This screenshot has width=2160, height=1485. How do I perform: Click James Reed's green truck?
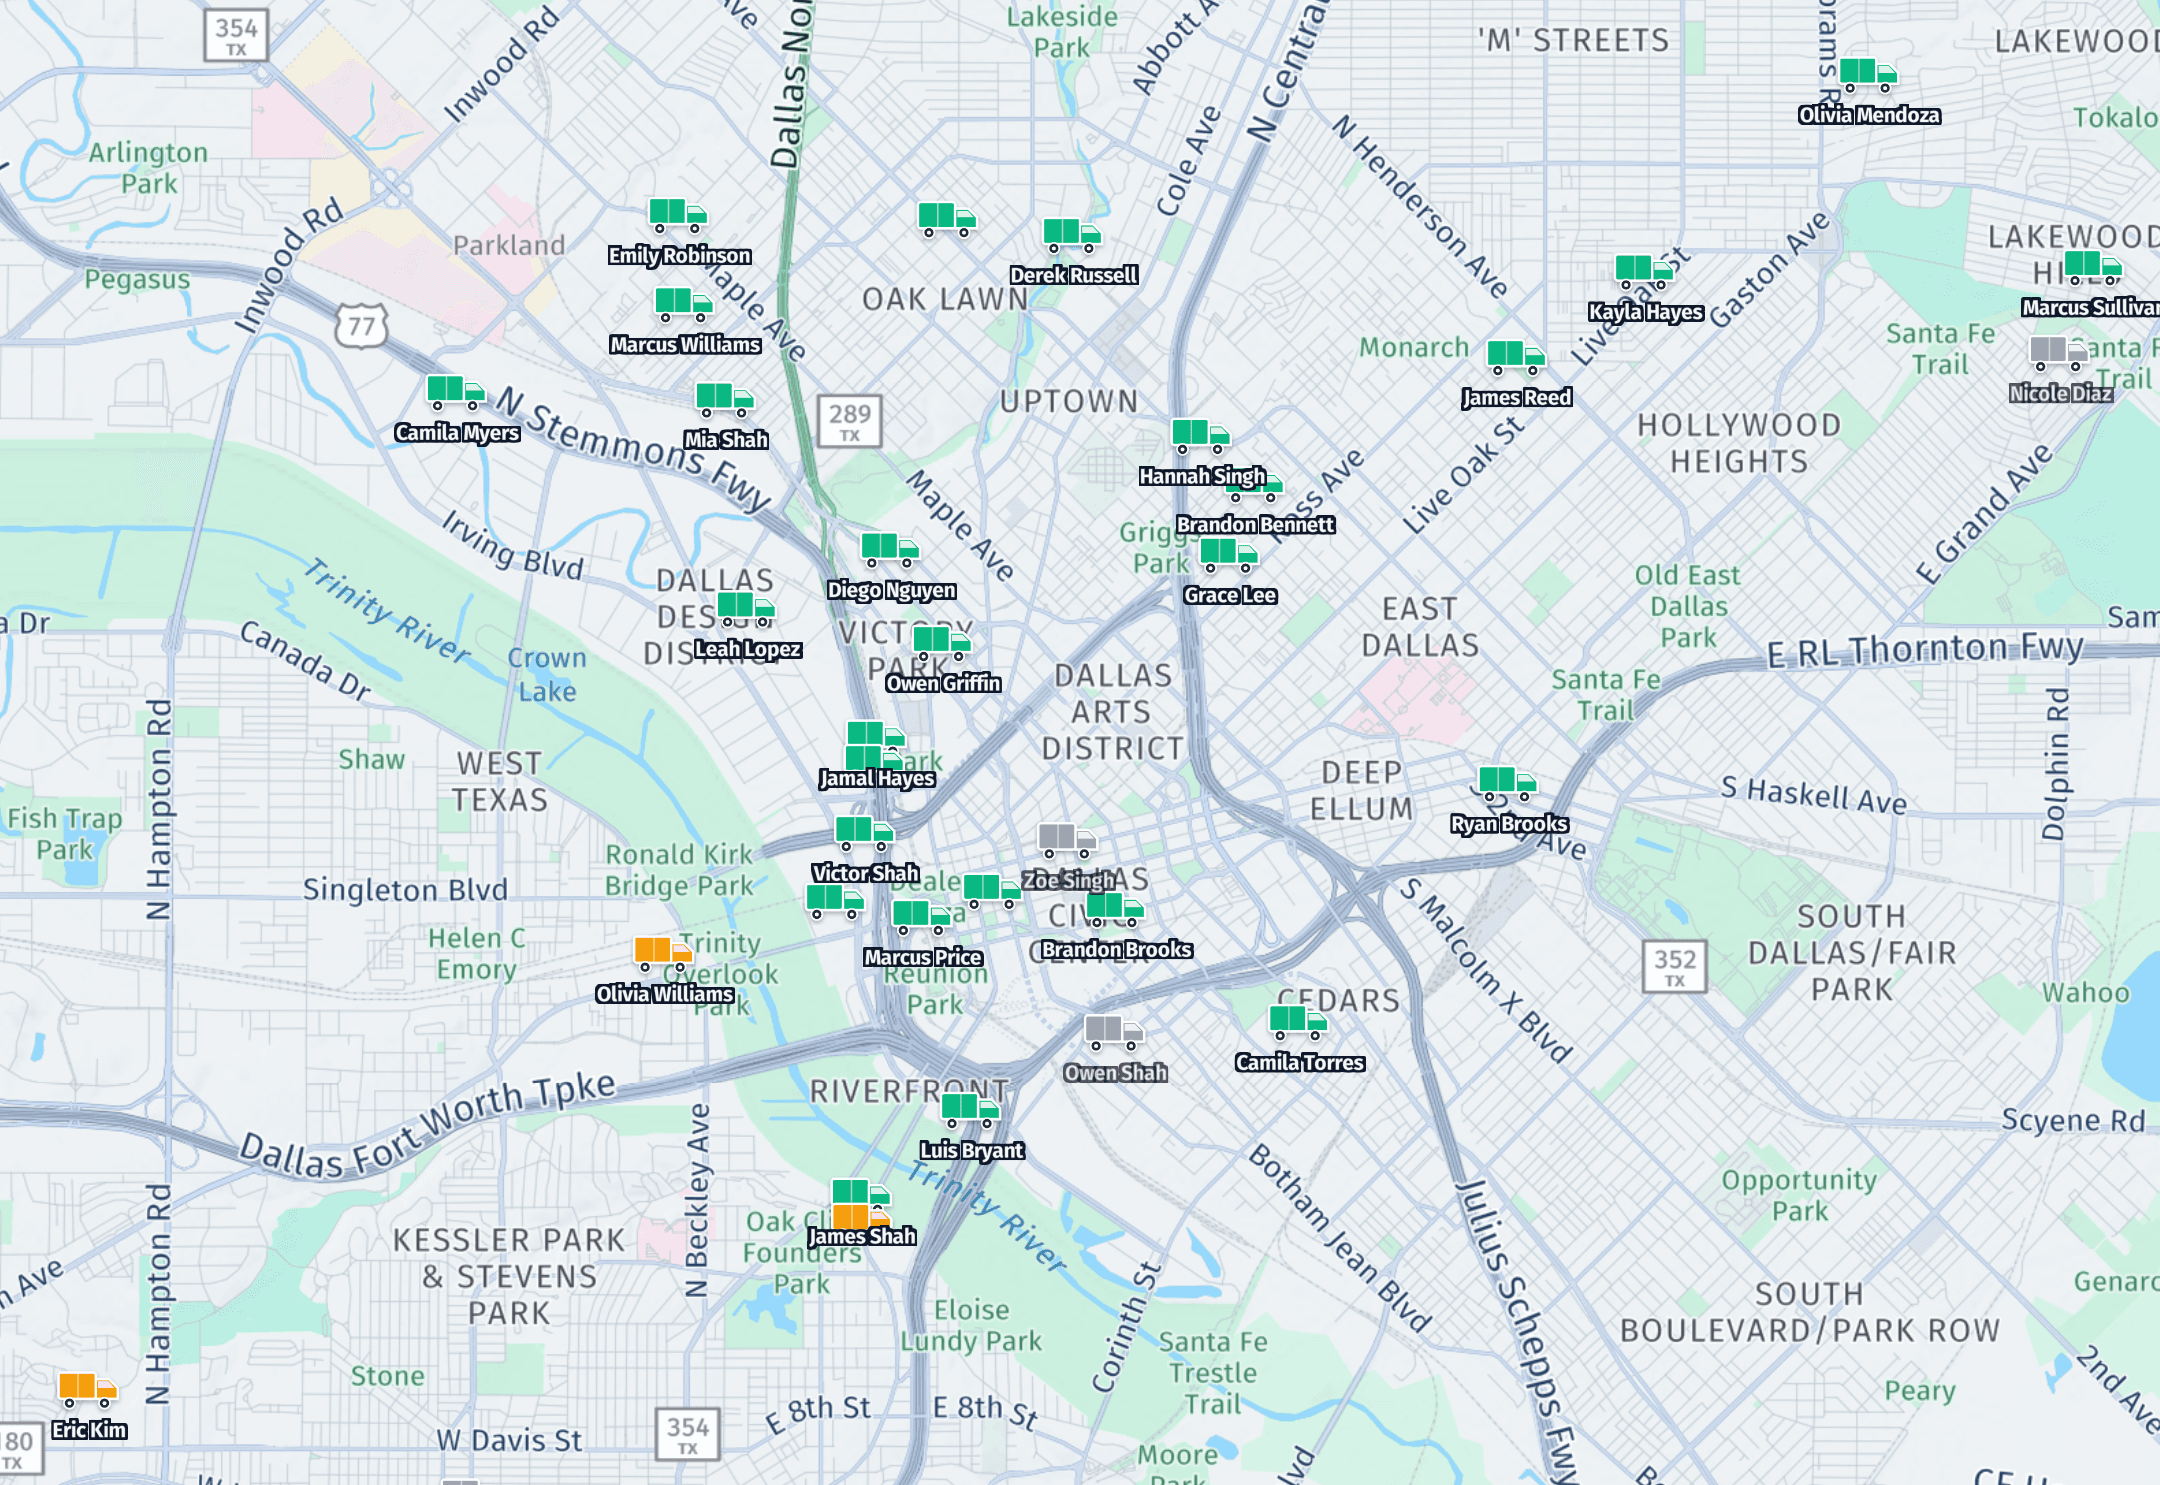click(x=1516, y=357)
